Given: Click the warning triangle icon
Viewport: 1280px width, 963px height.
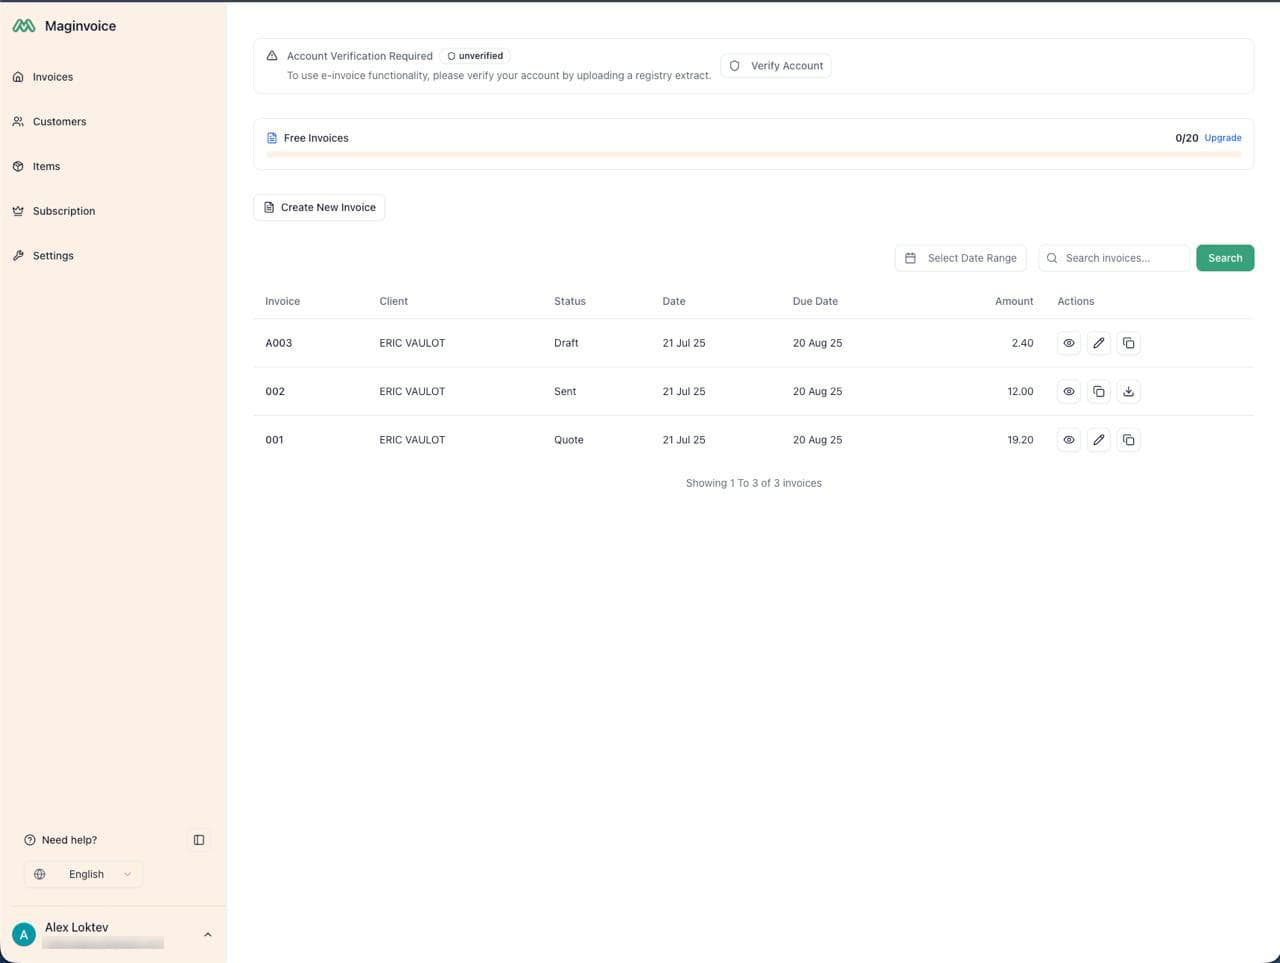Looking at the screenshot, I should [x=272, y=56].
